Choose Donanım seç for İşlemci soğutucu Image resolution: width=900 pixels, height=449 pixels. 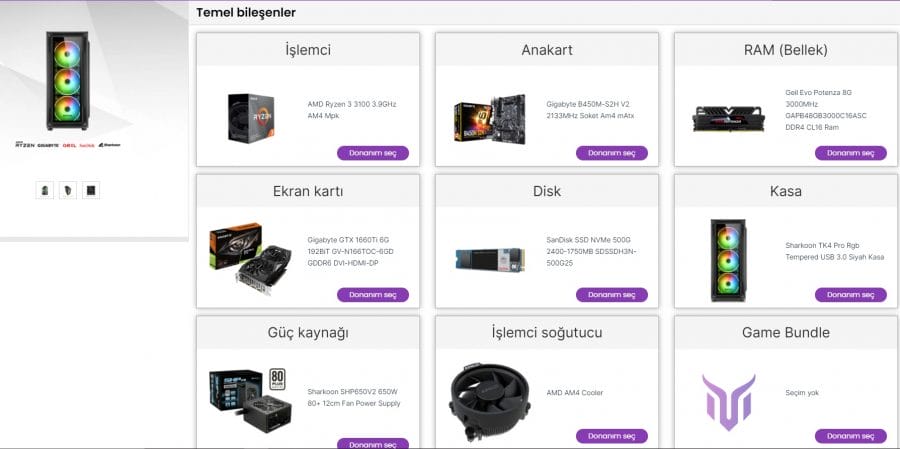click(x=612, y=436)
